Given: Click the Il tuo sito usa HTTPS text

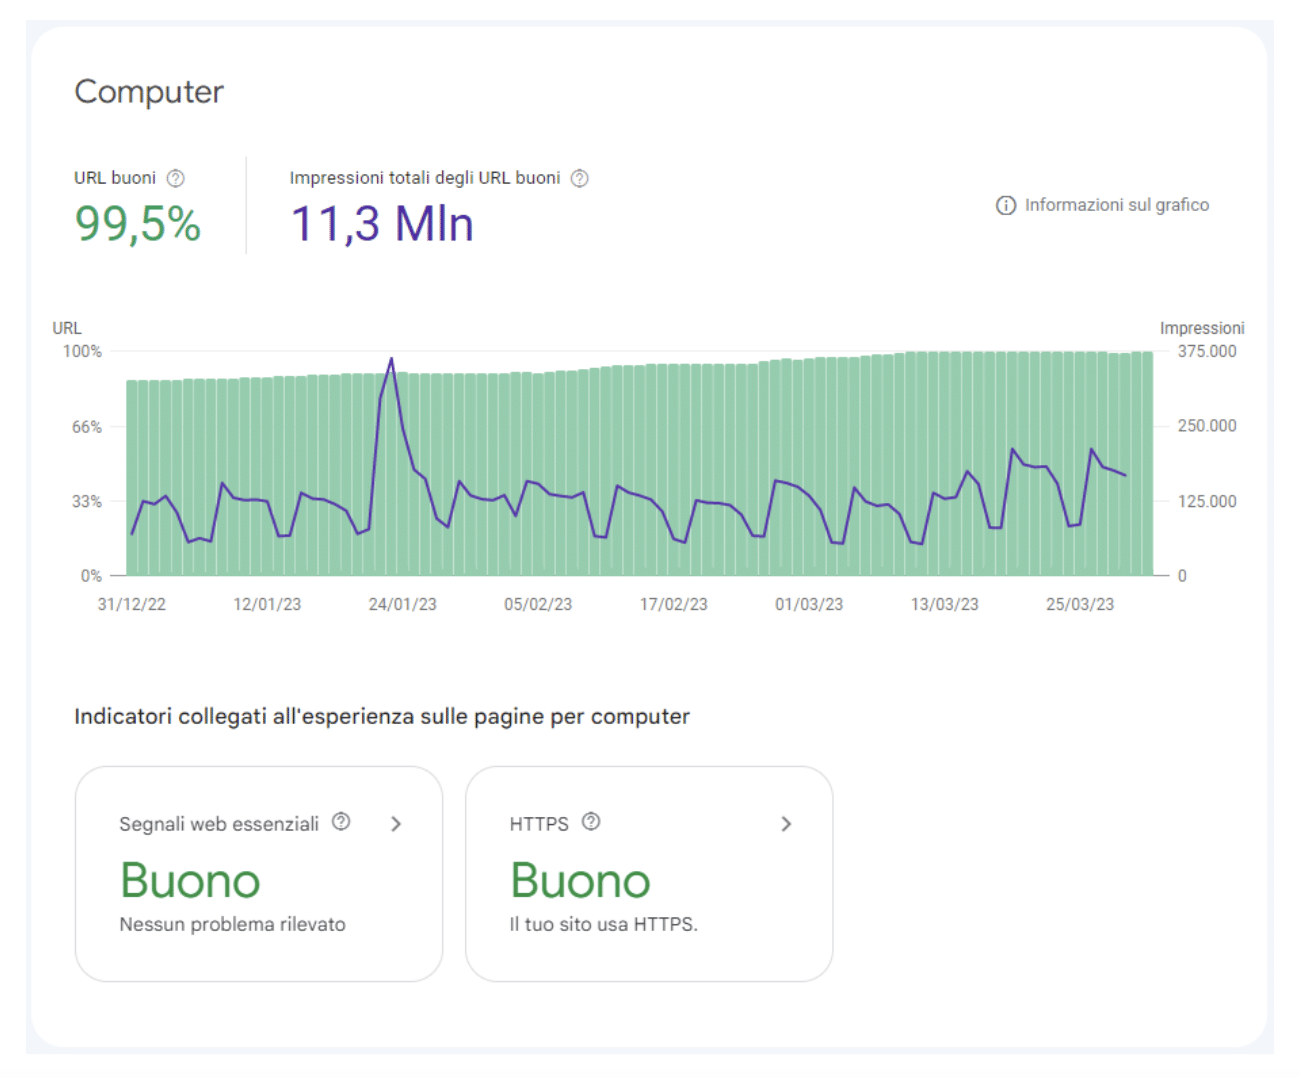Looking at the screenshot, I should pyautogui.click(x=603, y=925).
